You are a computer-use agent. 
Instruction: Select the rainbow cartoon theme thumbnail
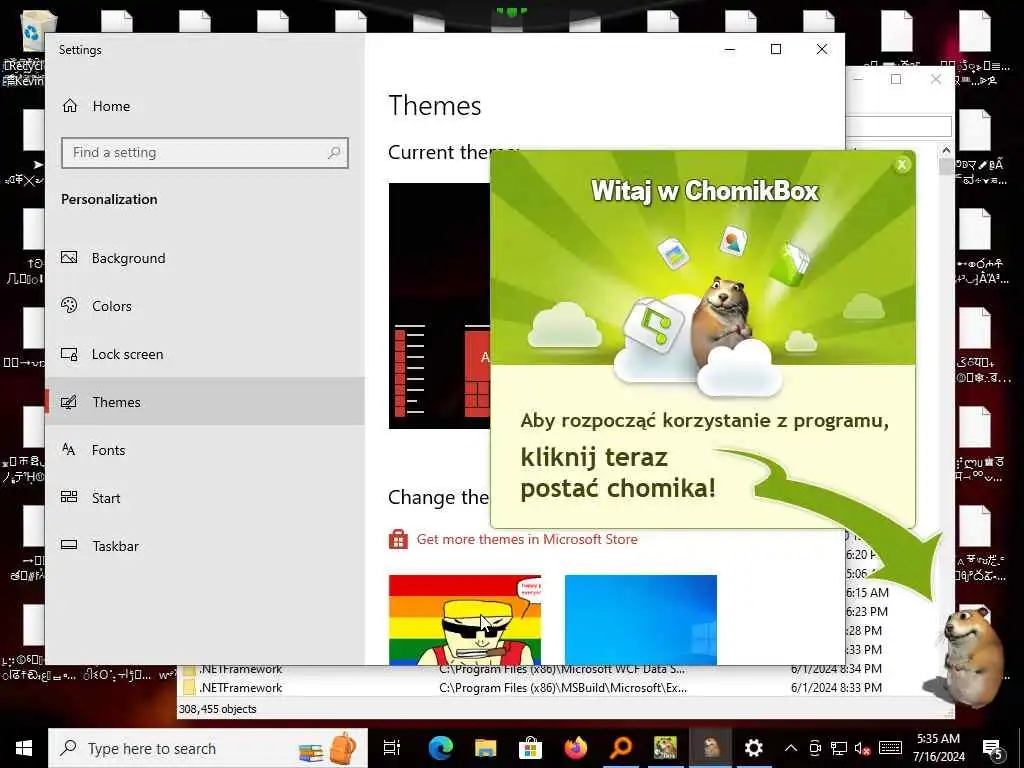[464, 620]
